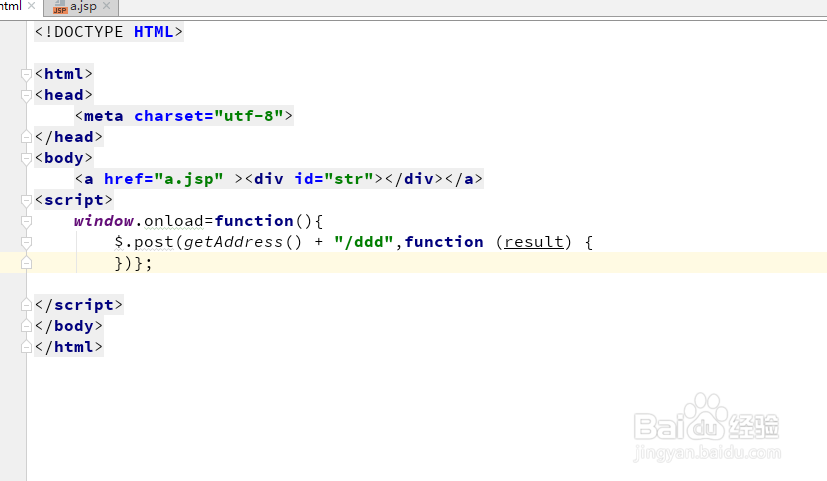The height and width of the screenshot is (481, 827).
Task: Click the charset="utf-8" attribute text
Action: coord(209,116)
